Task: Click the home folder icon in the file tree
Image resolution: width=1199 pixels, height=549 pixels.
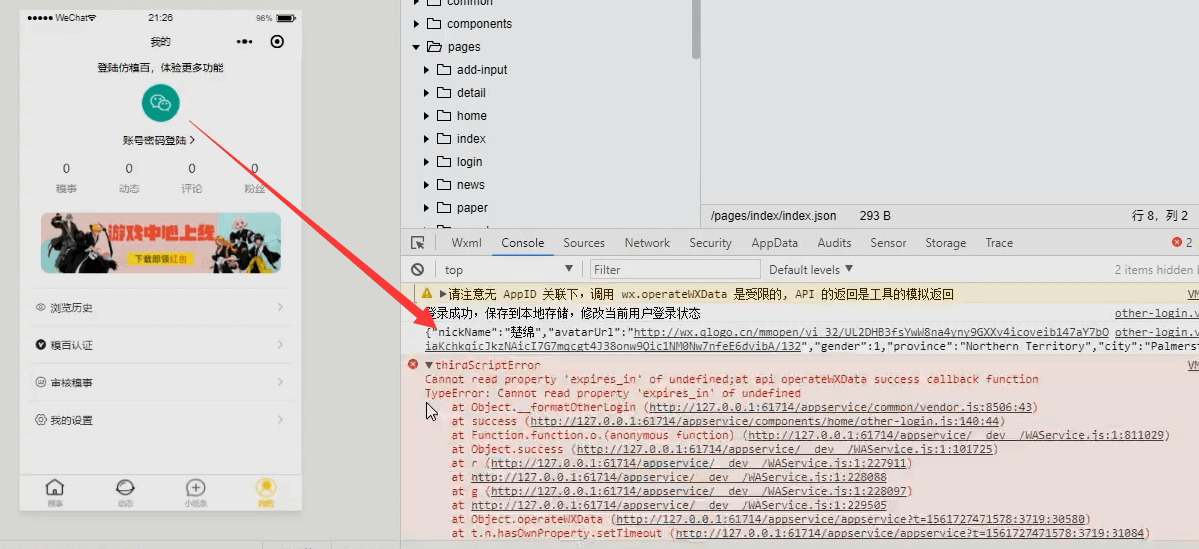Action: pyautogui.click(x=444, y=115)
